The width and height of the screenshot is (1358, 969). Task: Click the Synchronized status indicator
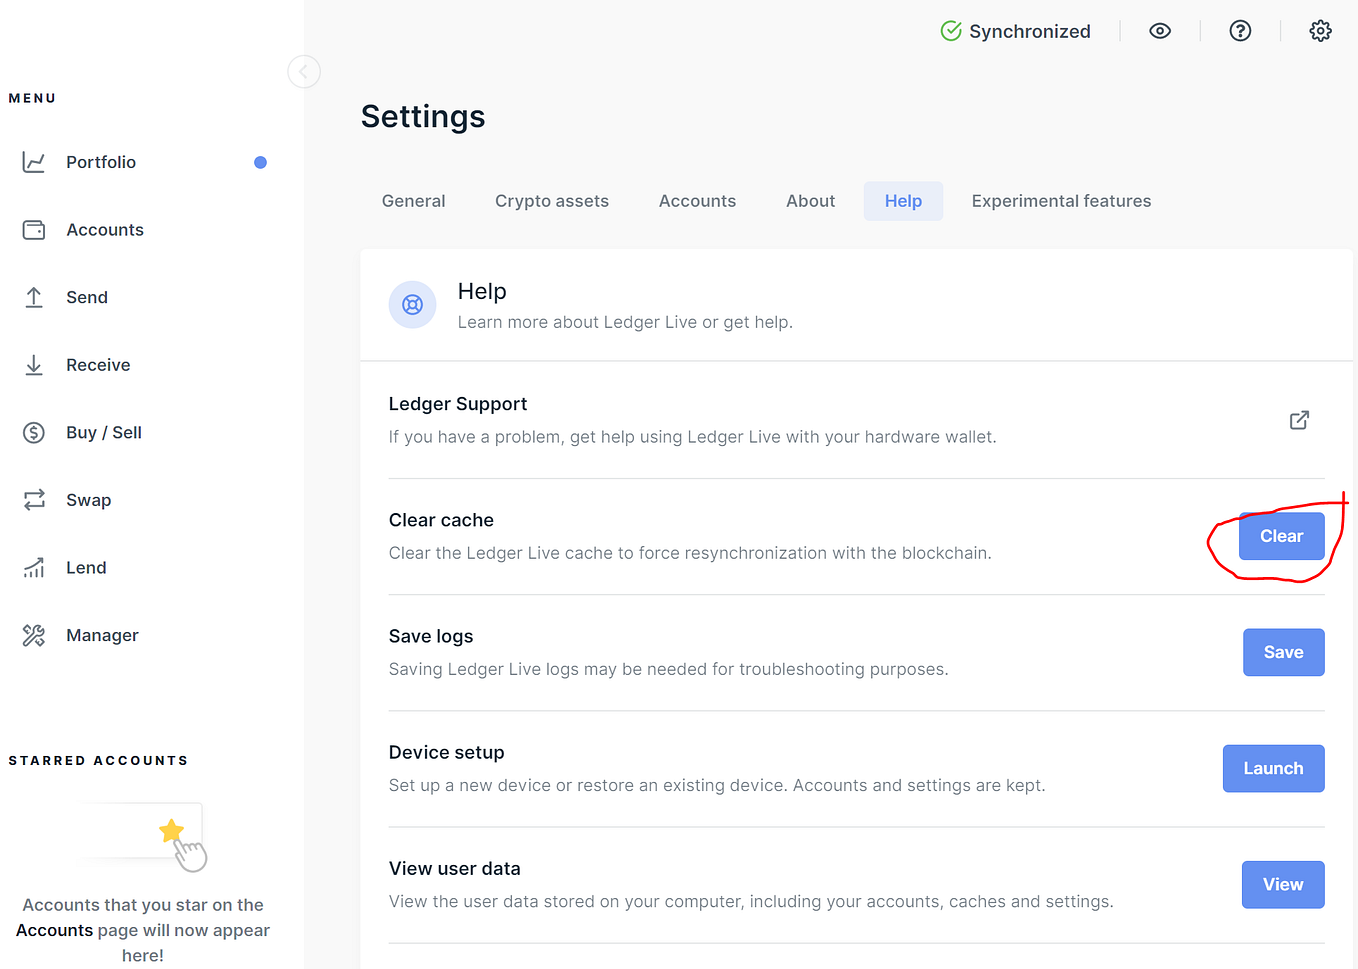(x=1016, y=31)
